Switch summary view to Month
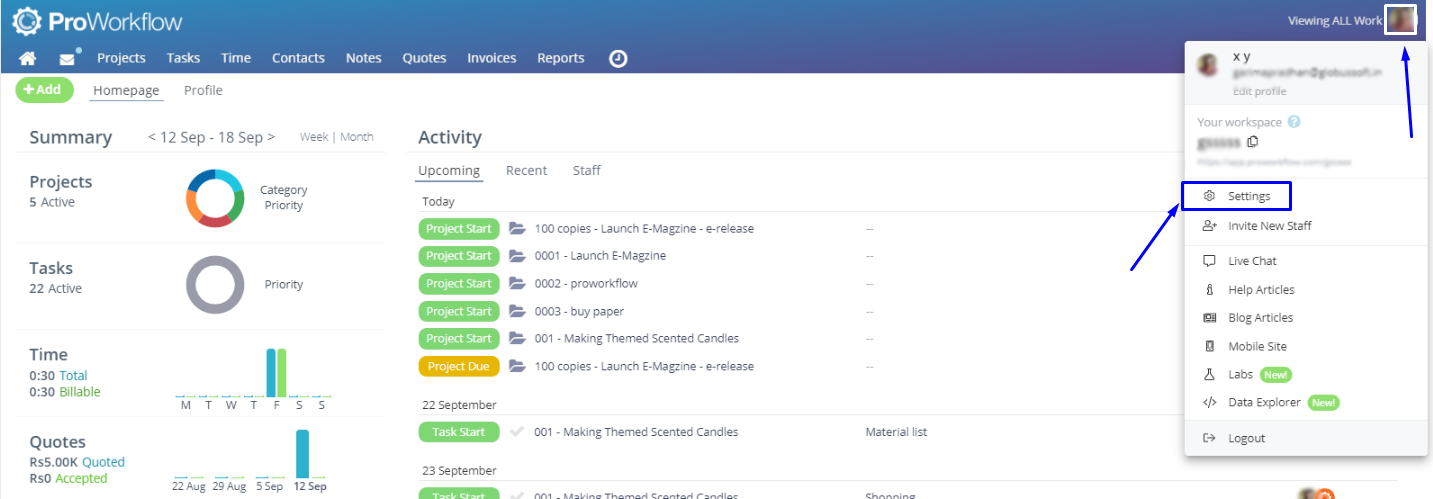This screenshot has height=499, width=1433. click(x=357, y=137)
